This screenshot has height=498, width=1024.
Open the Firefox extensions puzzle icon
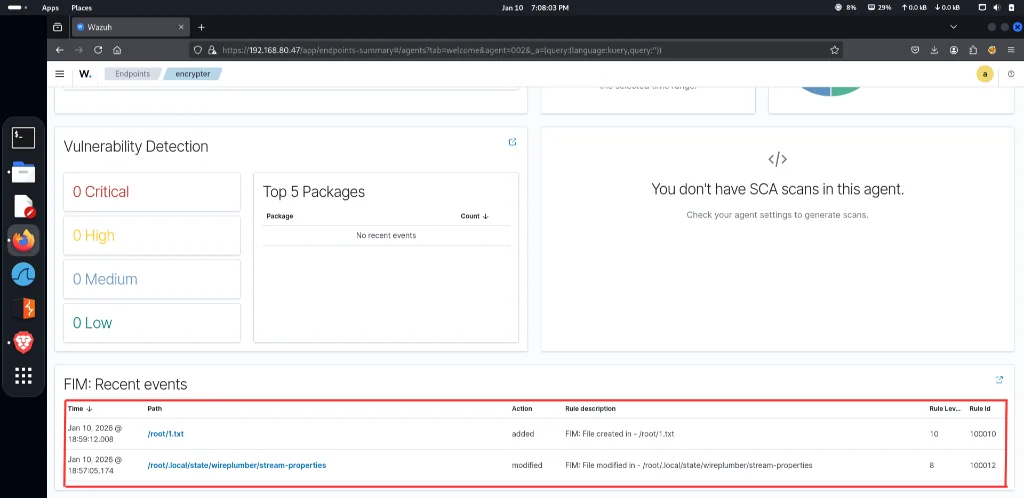(973, 50)
